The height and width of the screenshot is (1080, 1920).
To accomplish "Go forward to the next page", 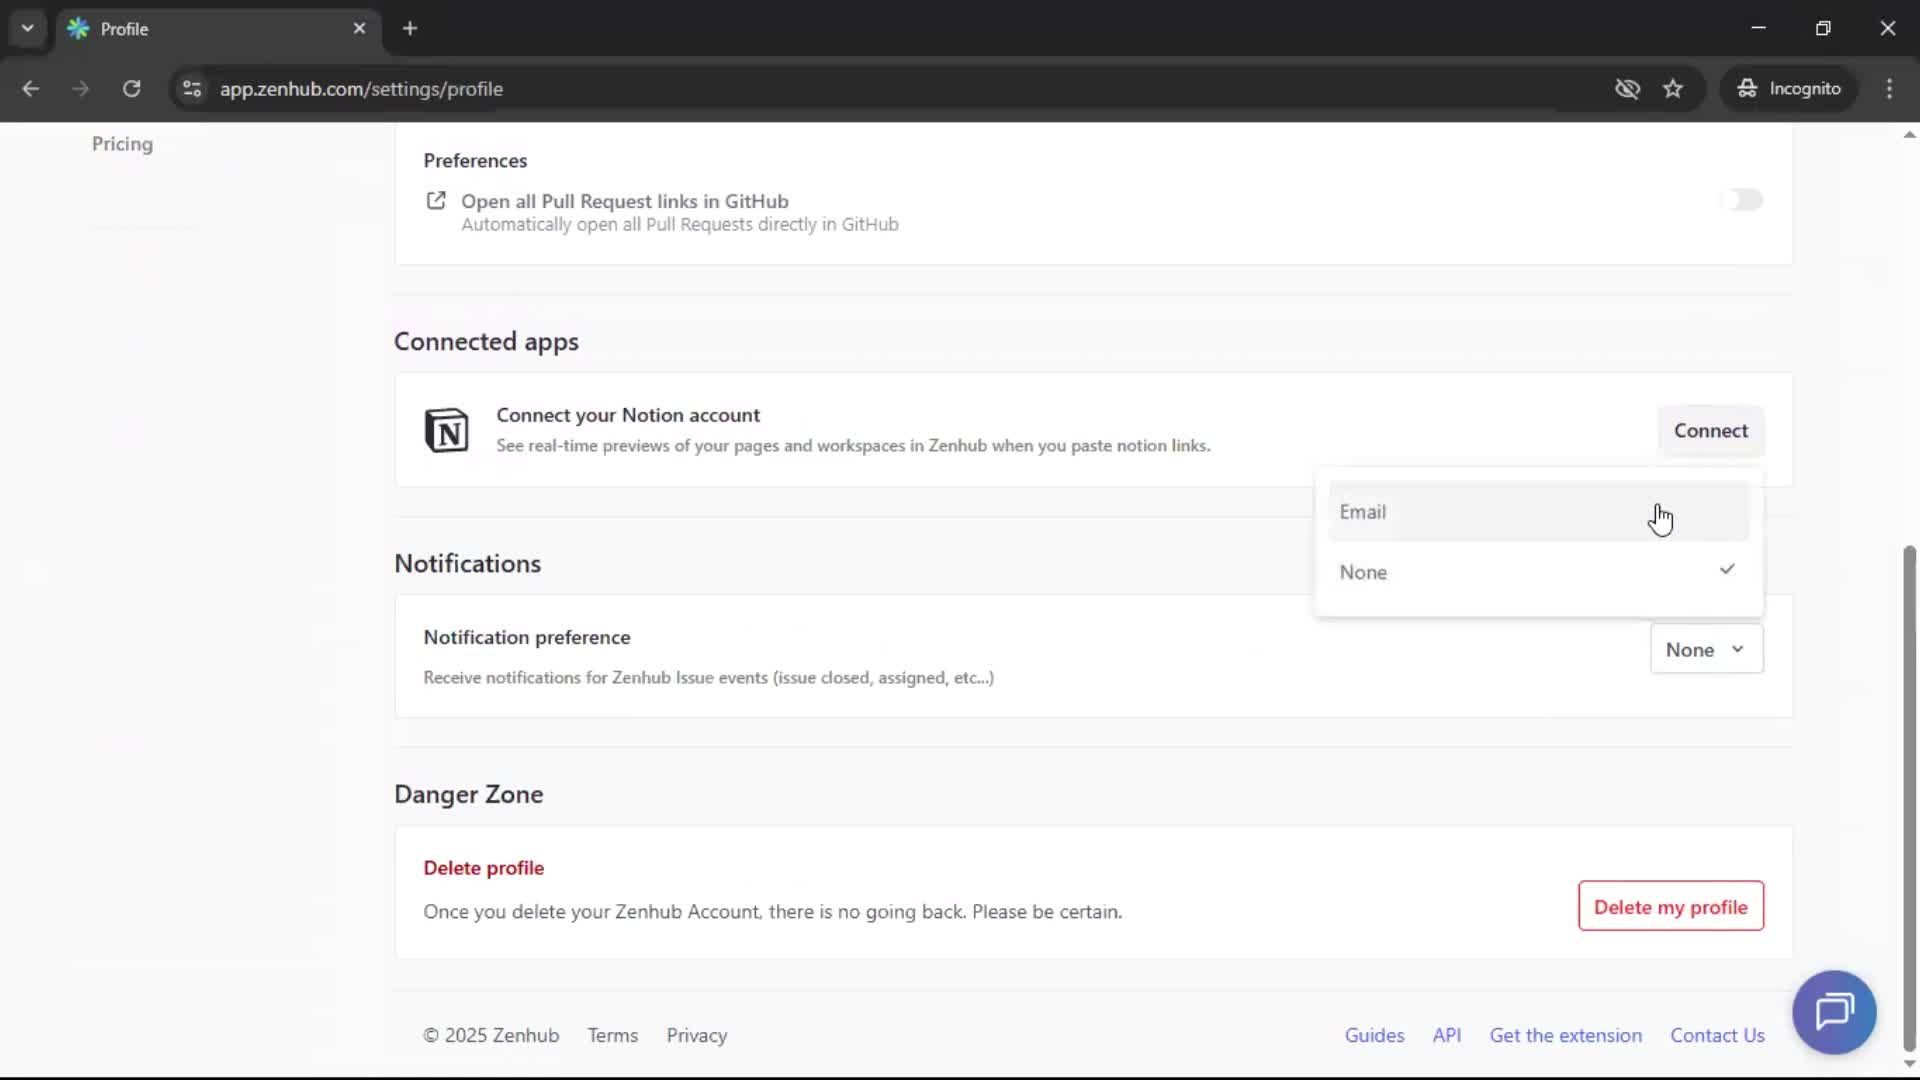I will point(80,88).
